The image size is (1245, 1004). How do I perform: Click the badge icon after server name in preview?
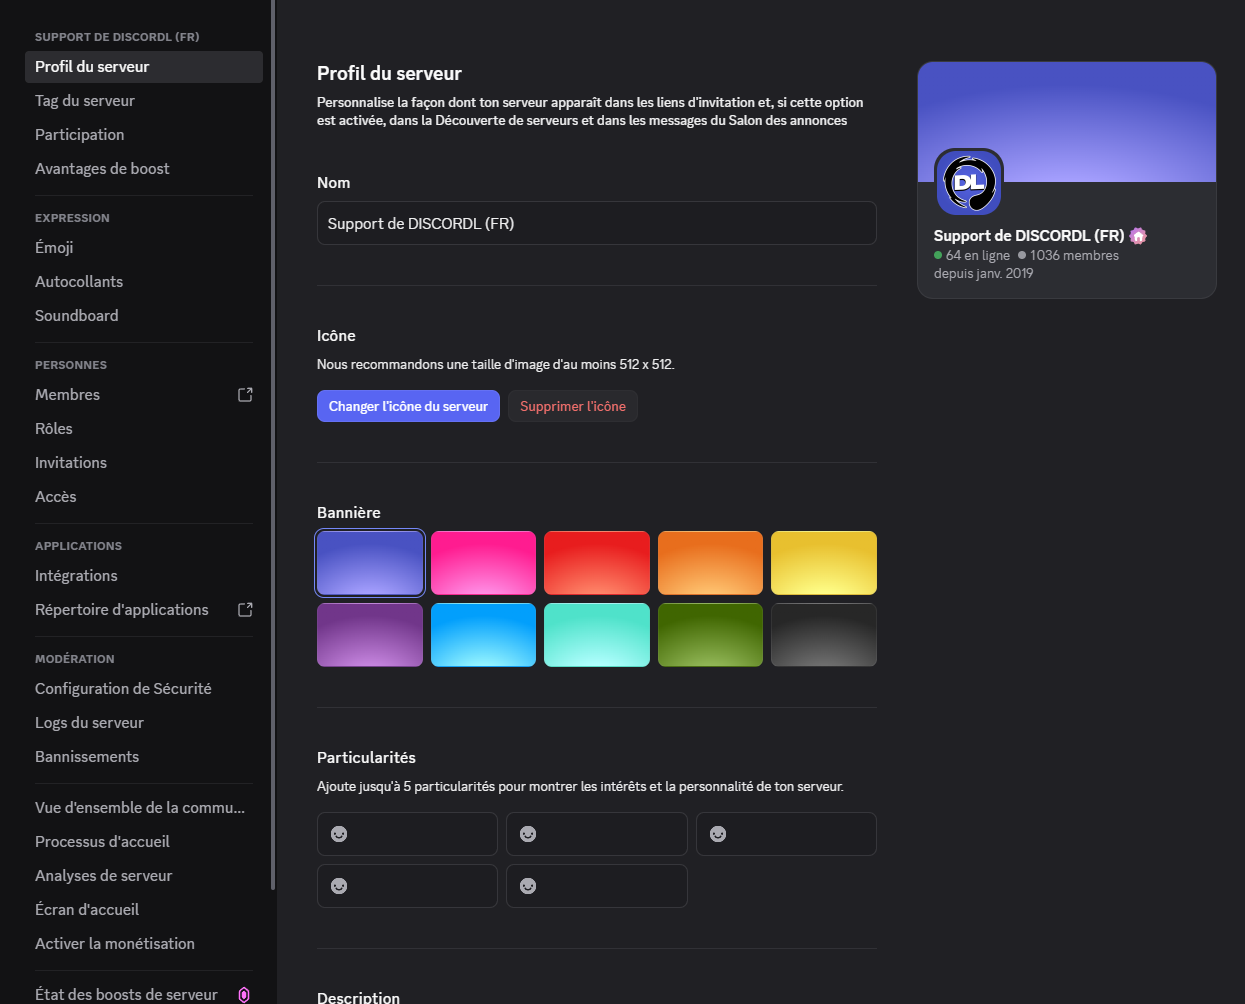(x=1138, y=236)
